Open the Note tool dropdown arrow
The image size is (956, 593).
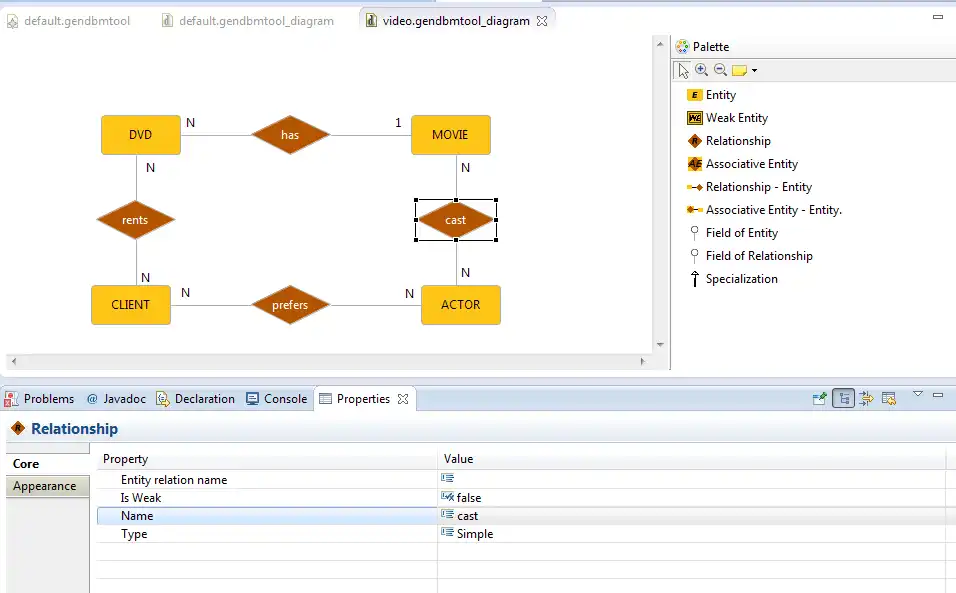[755, 71]
